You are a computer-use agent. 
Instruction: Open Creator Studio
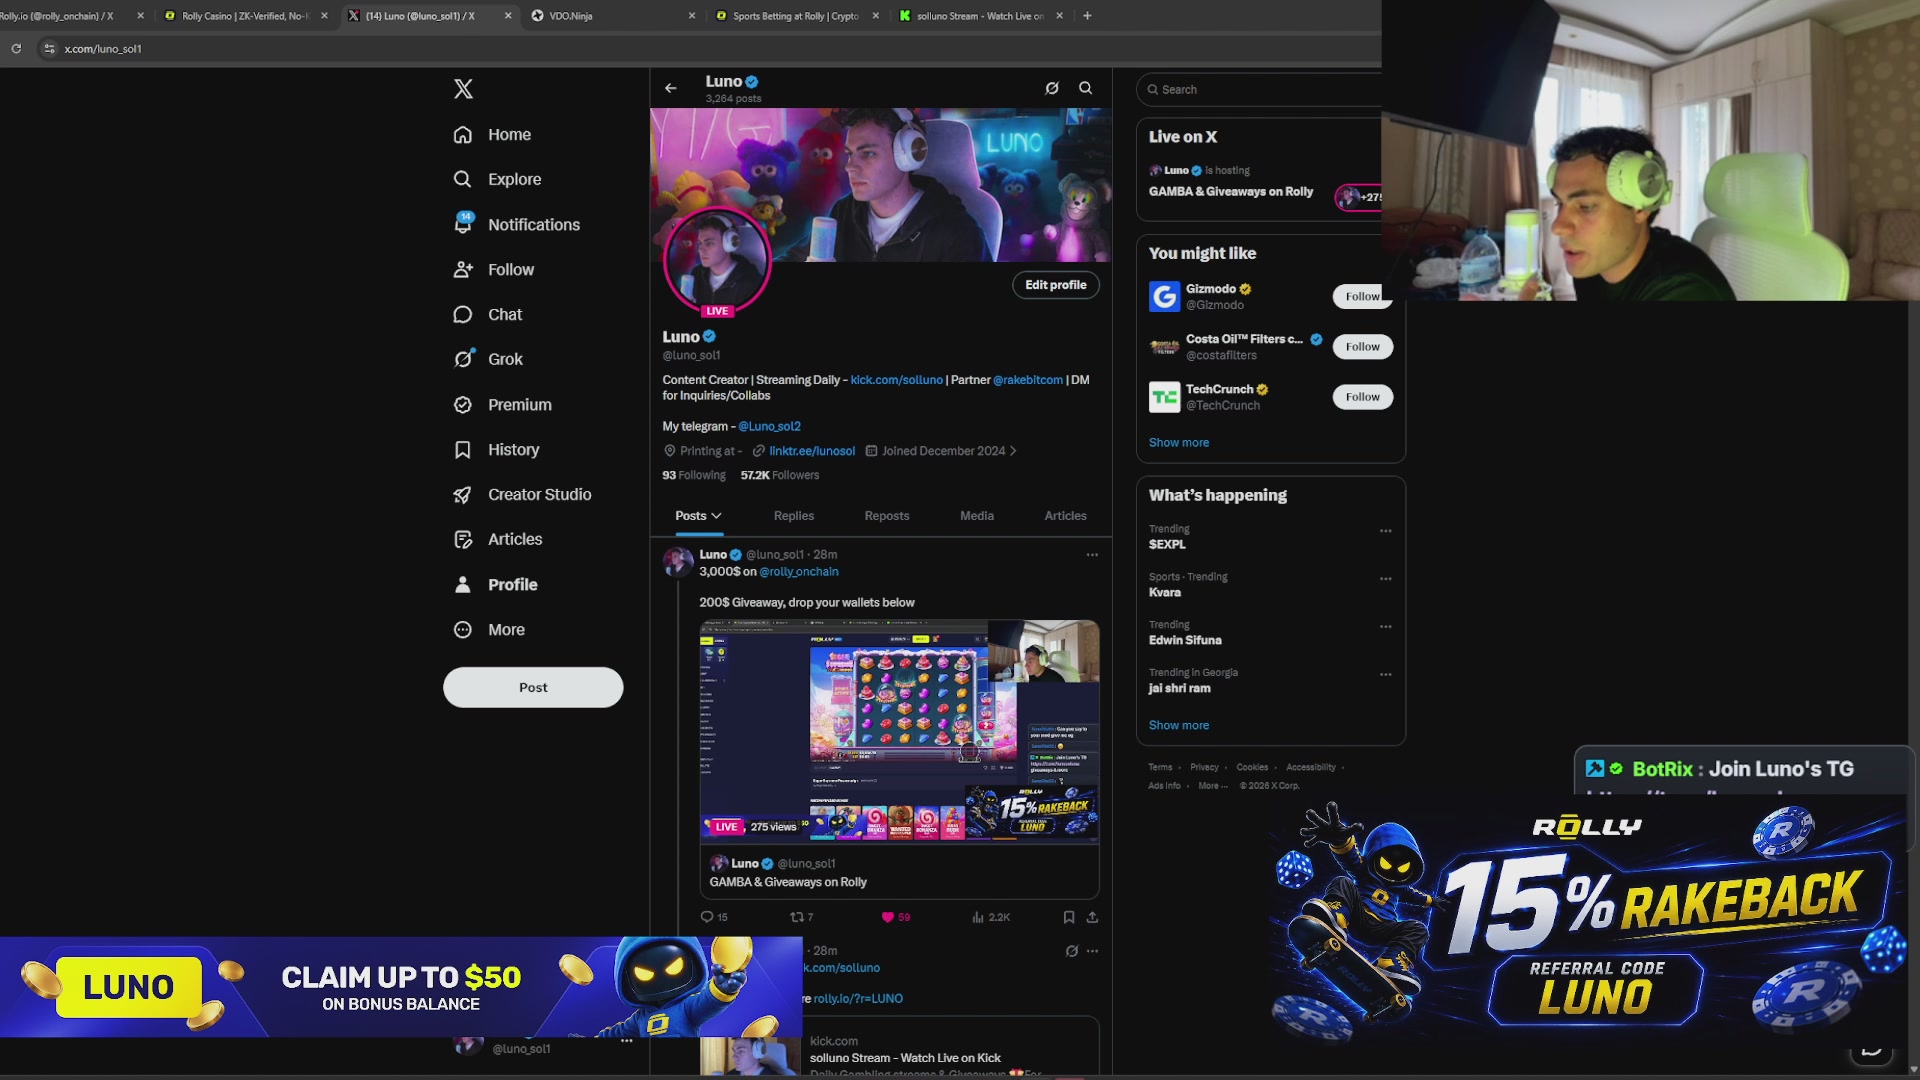click(522, 495)
